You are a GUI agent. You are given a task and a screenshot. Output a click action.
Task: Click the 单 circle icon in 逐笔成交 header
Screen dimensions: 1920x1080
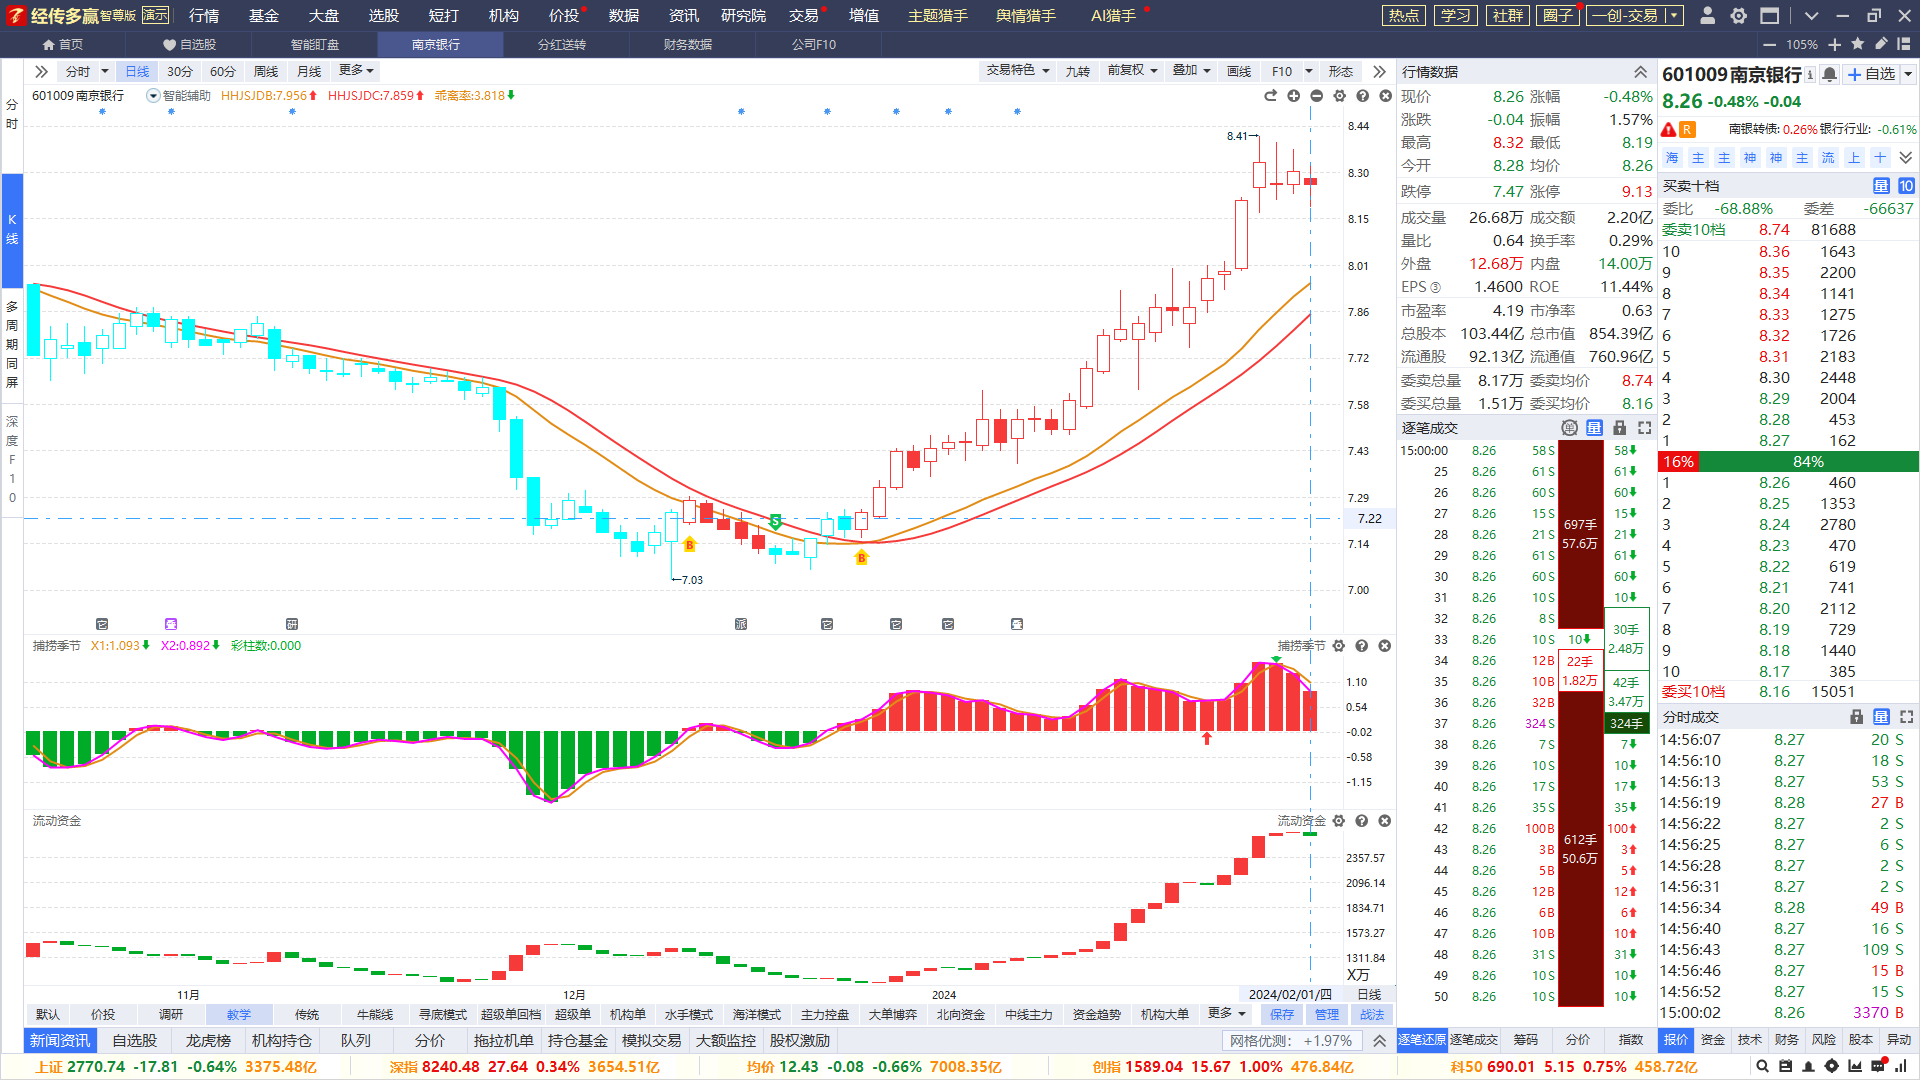point(1570,428)
